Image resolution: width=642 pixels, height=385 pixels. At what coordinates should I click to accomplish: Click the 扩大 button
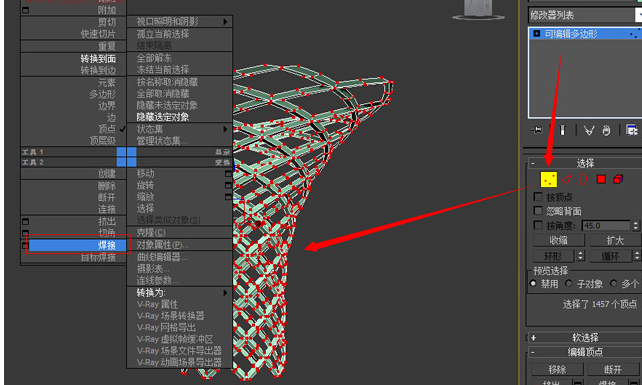coord(615,240)
